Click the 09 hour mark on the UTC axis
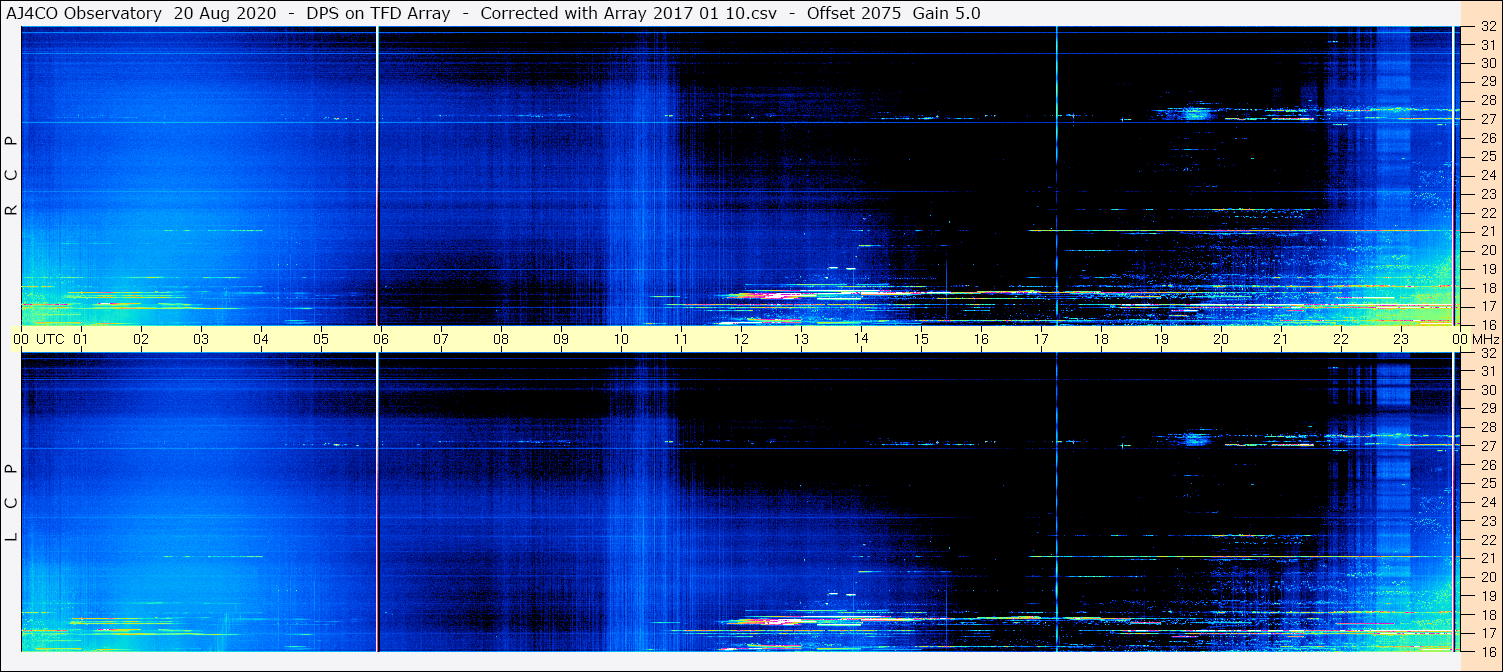 [561, 339]
